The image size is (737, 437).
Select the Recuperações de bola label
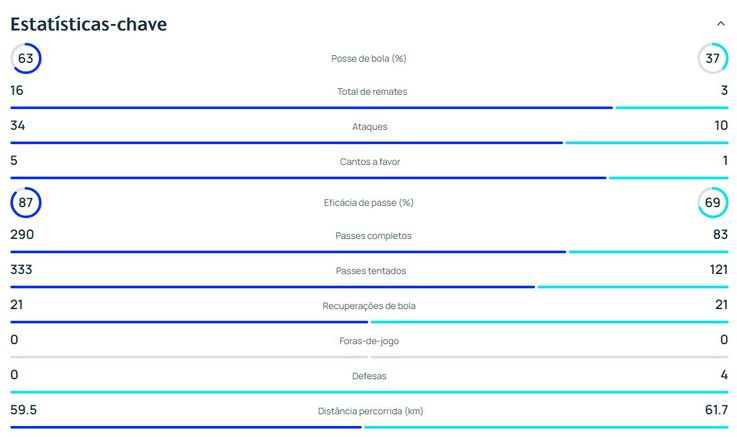coord(368,305)
